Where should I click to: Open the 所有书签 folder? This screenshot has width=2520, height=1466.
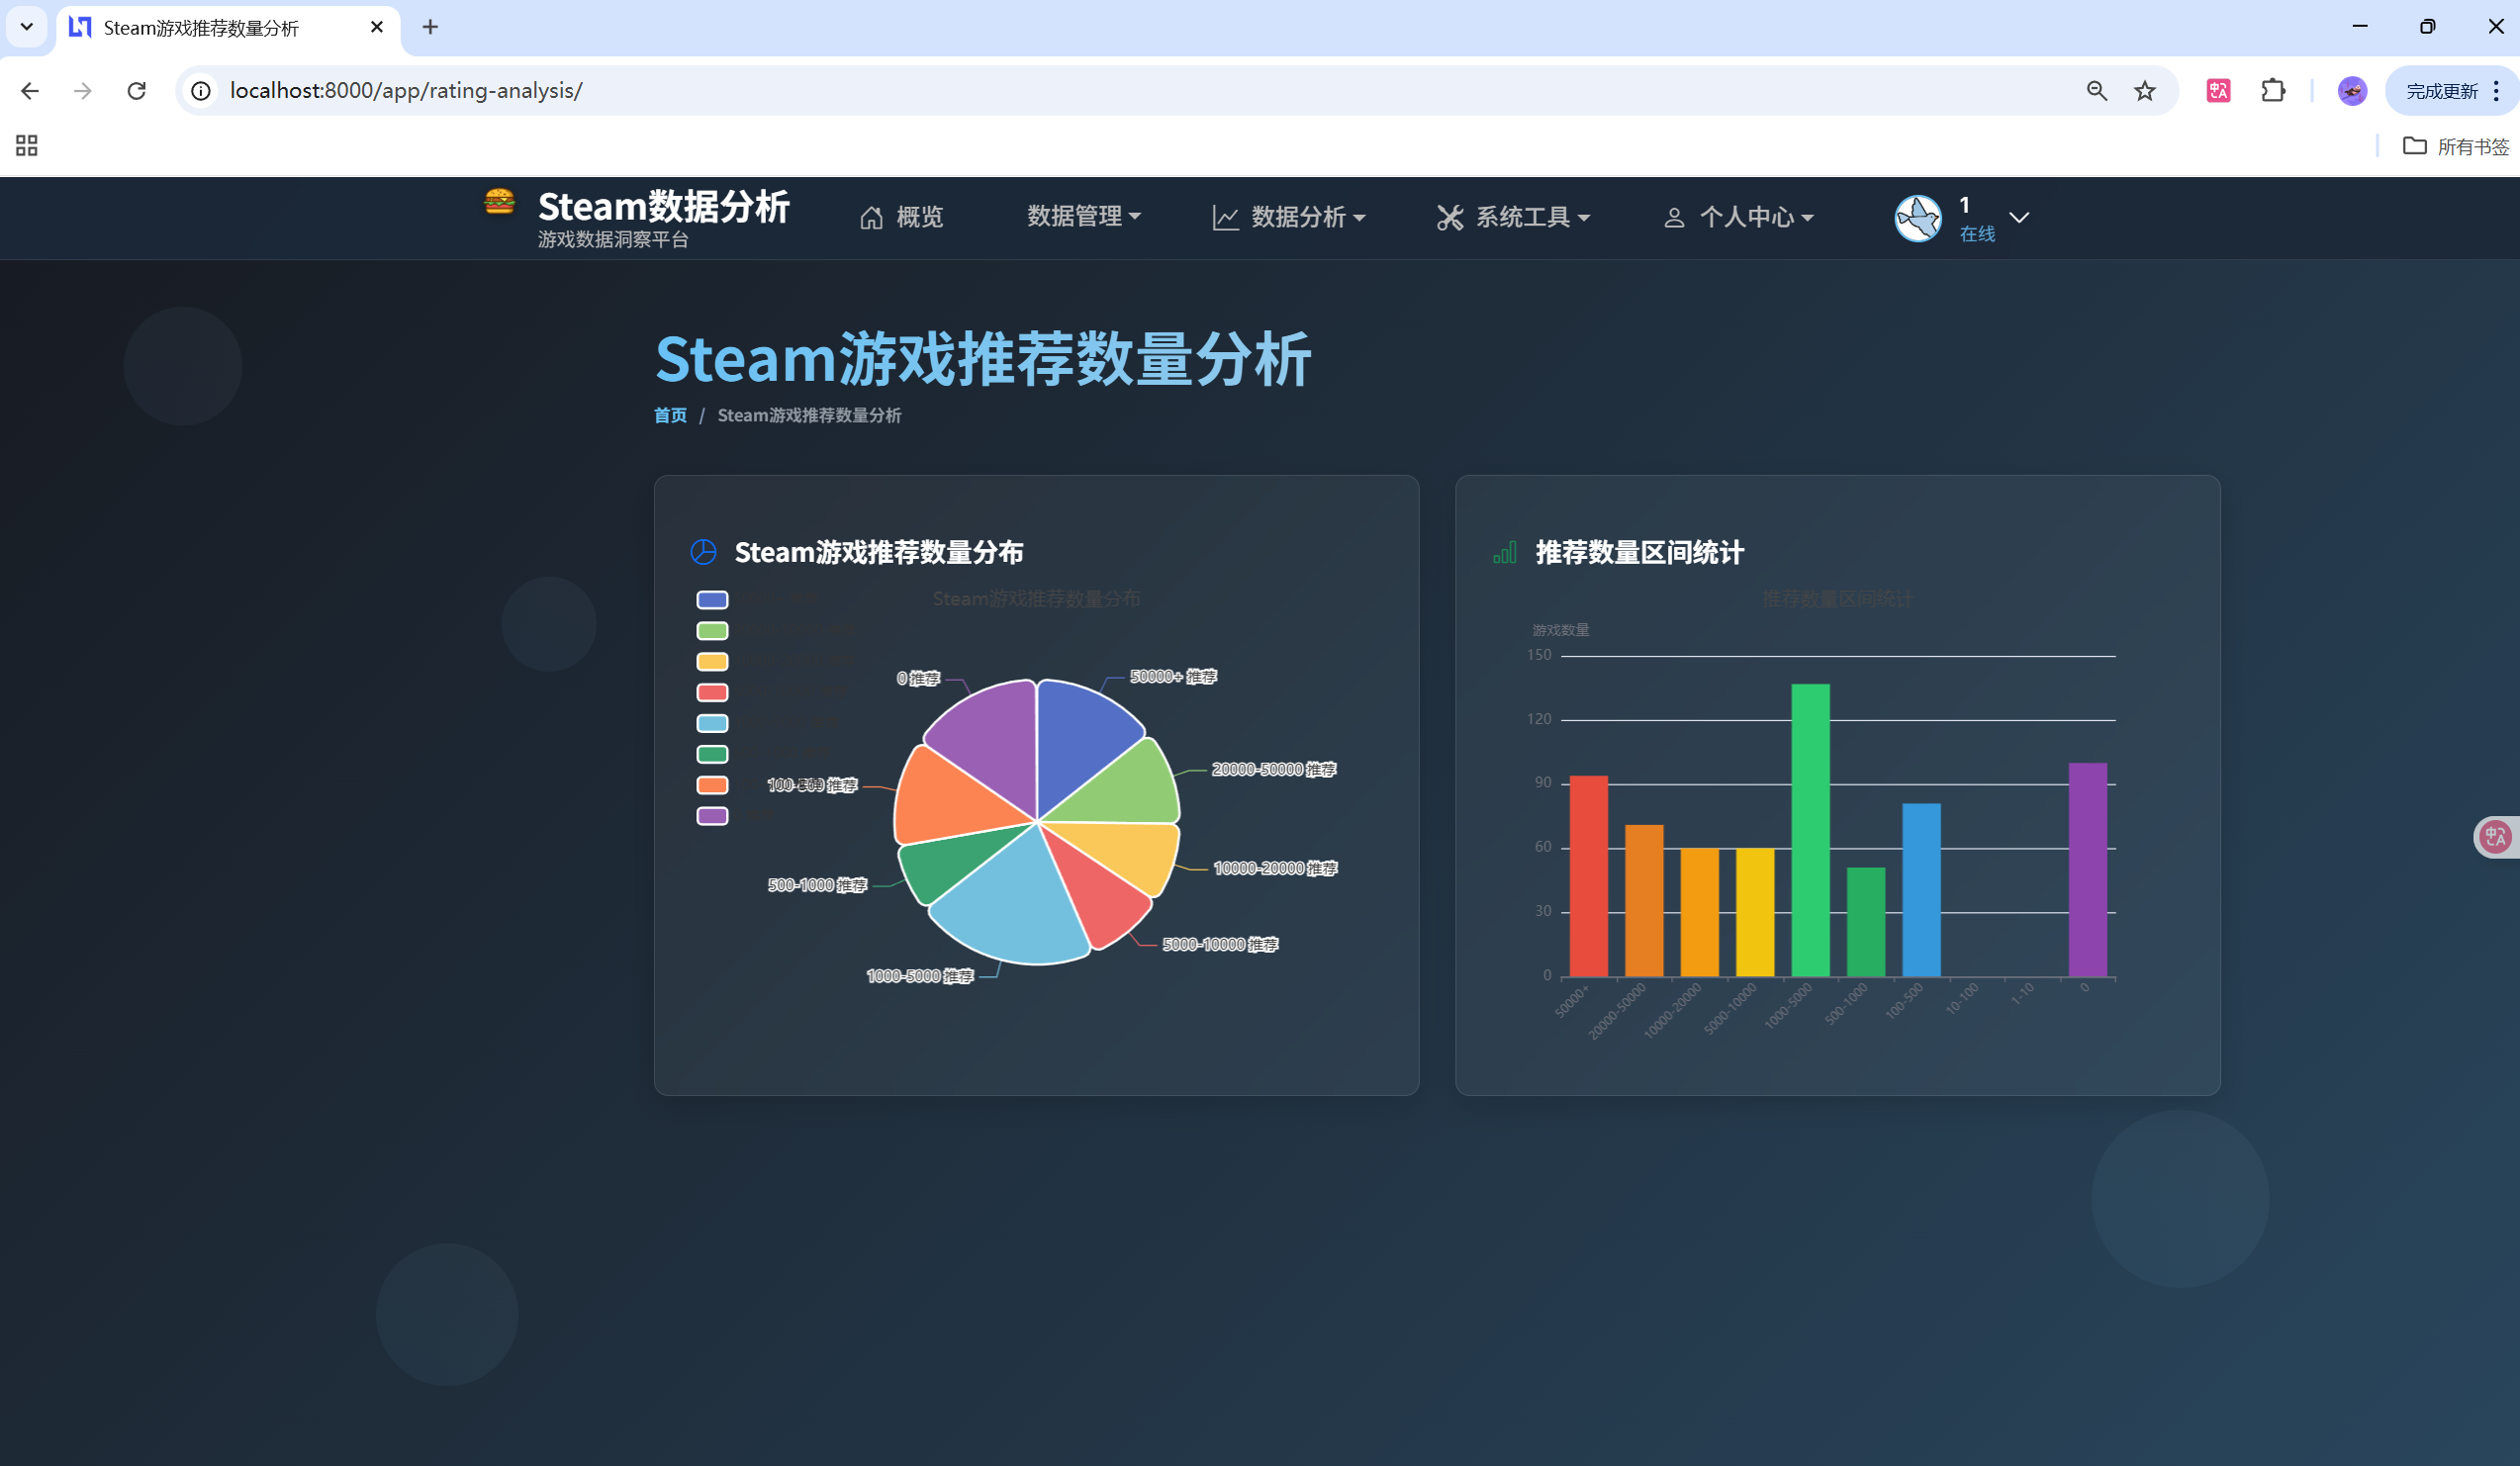click(2456, 146)
